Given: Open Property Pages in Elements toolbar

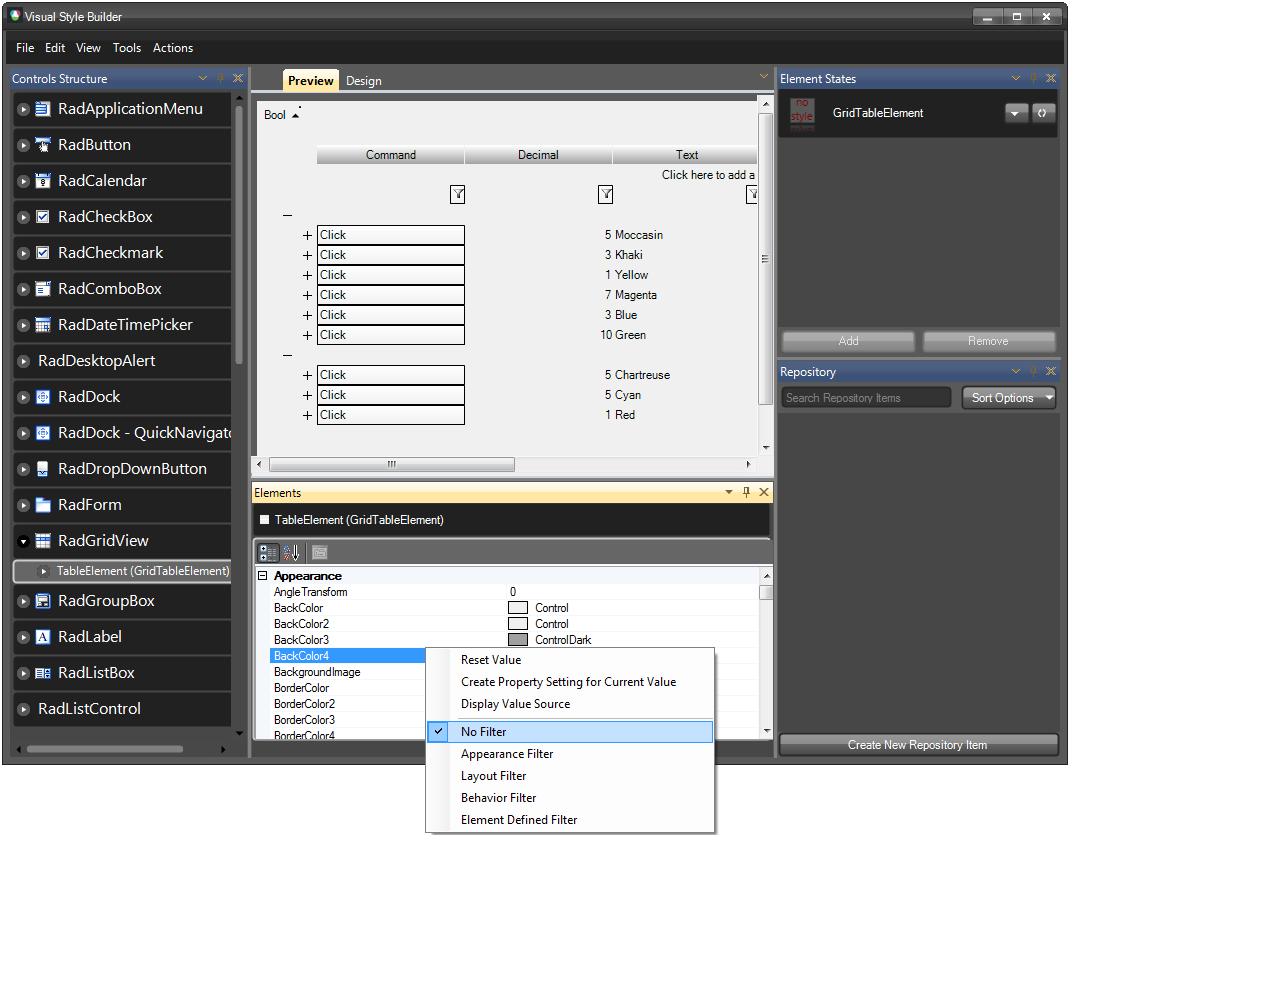Looking at the screenshot, I should tap(320, 552).
